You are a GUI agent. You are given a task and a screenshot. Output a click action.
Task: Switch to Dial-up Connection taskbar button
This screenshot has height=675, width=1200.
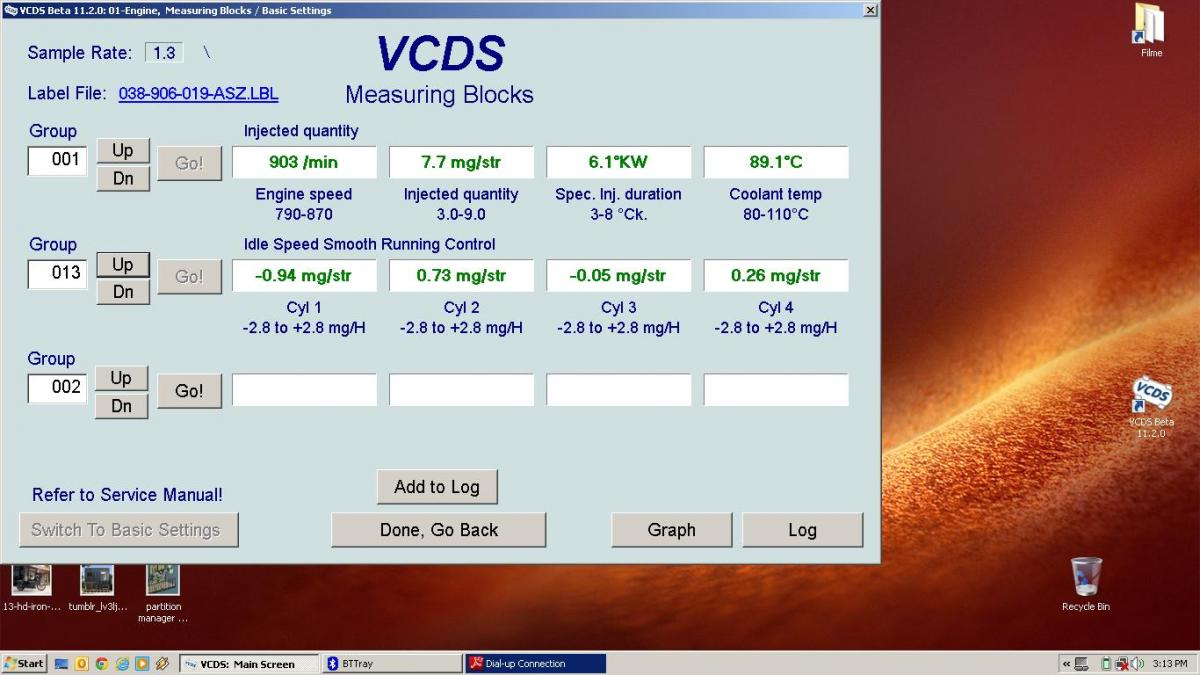pyautogui.click(x=536, y=663)
